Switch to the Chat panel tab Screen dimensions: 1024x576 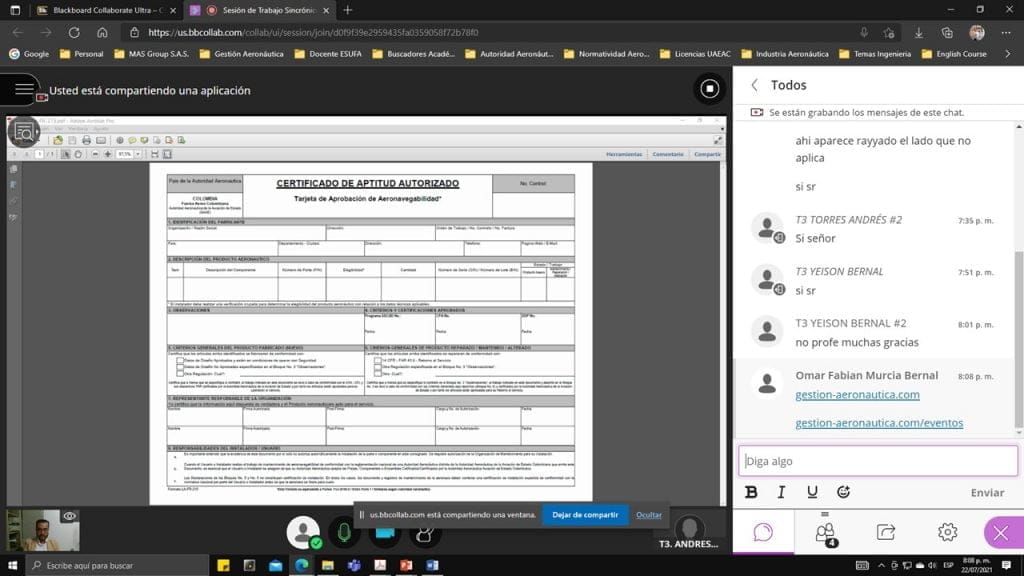[x=763, y=532]
